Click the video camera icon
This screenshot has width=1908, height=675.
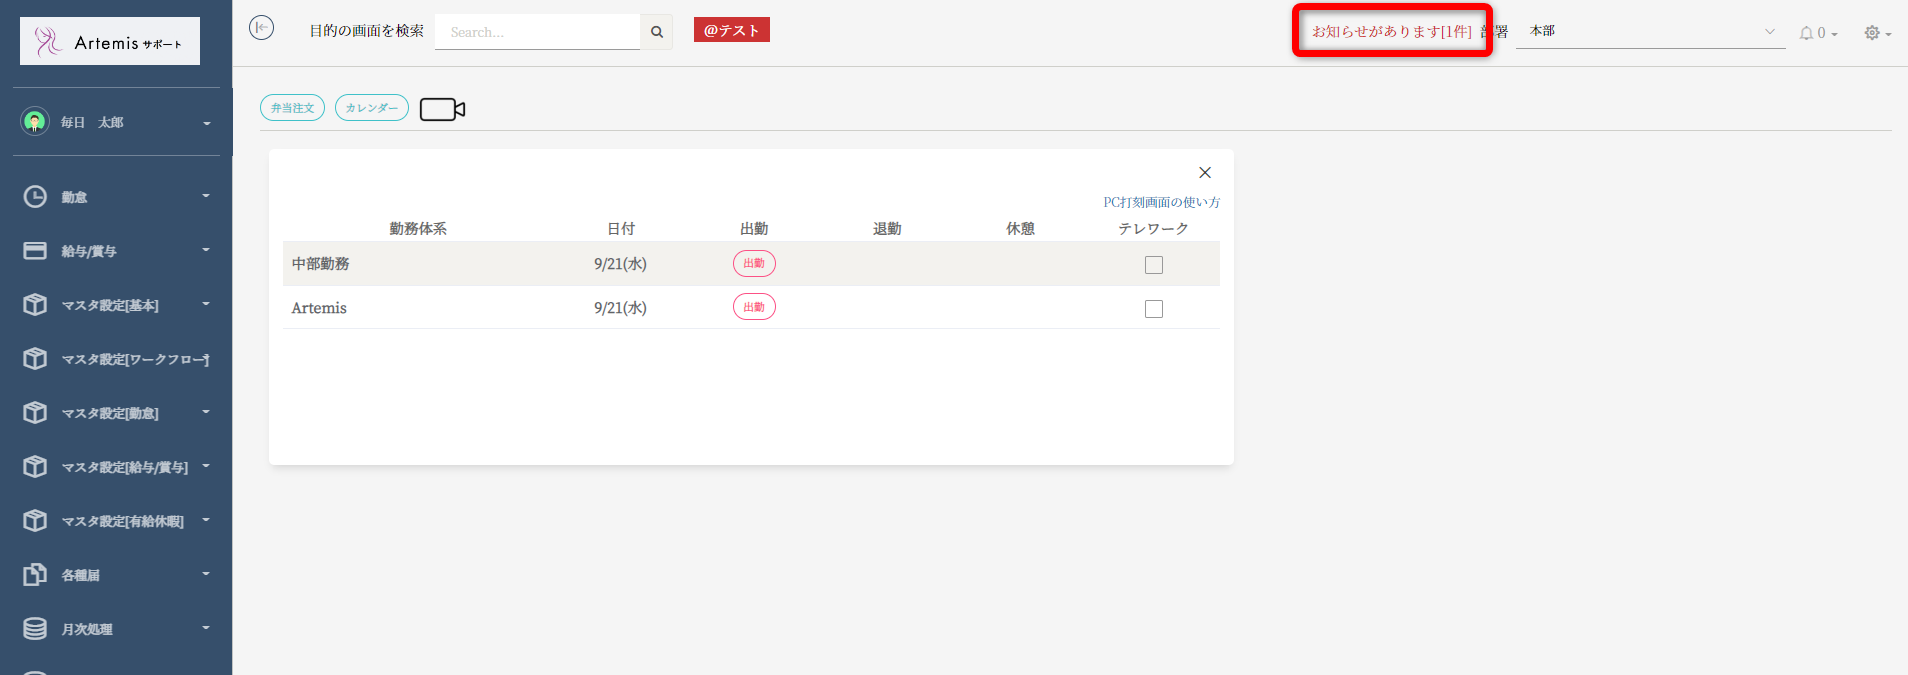click(442, 109)
